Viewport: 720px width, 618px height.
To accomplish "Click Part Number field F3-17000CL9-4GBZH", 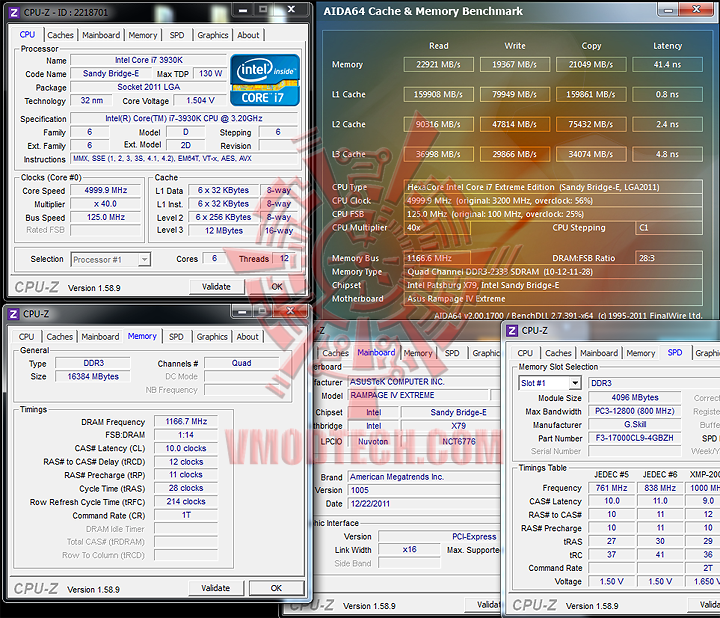I will pyautogui.click(x=635, y=438).
